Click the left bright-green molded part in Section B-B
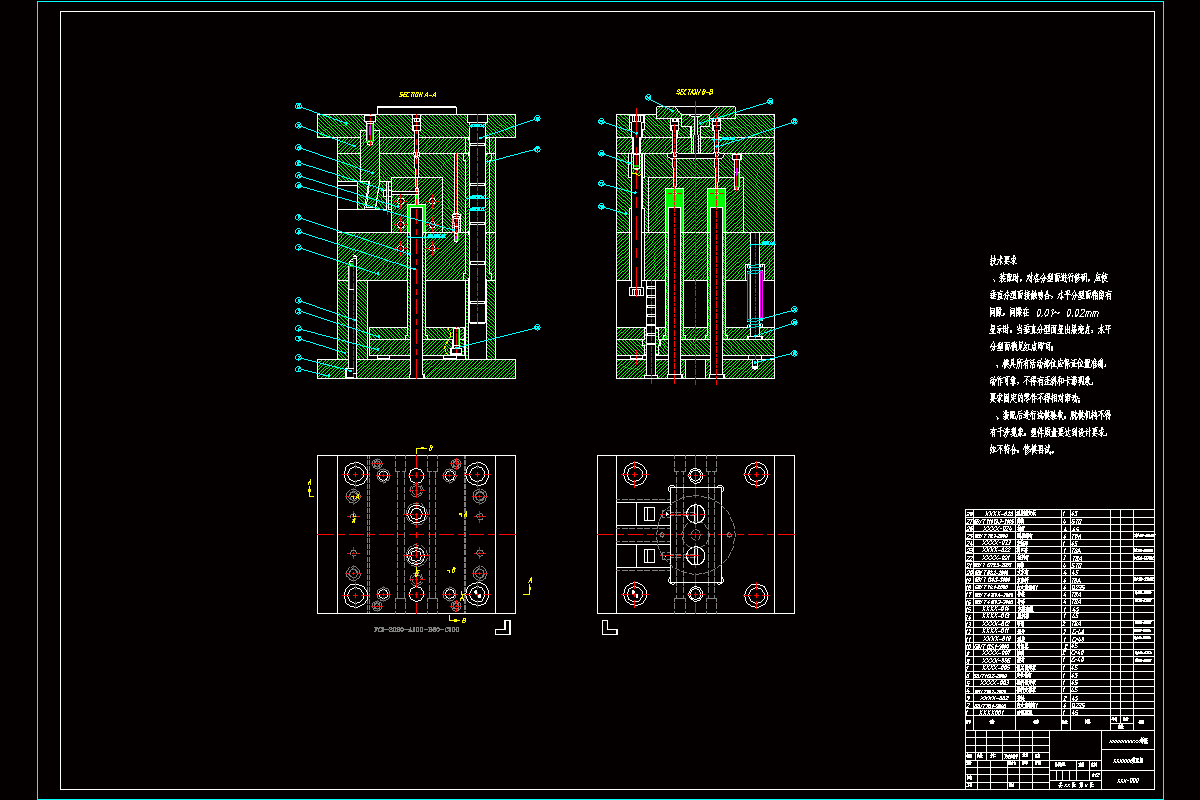Screen dimensions: 1200x800 676,197
